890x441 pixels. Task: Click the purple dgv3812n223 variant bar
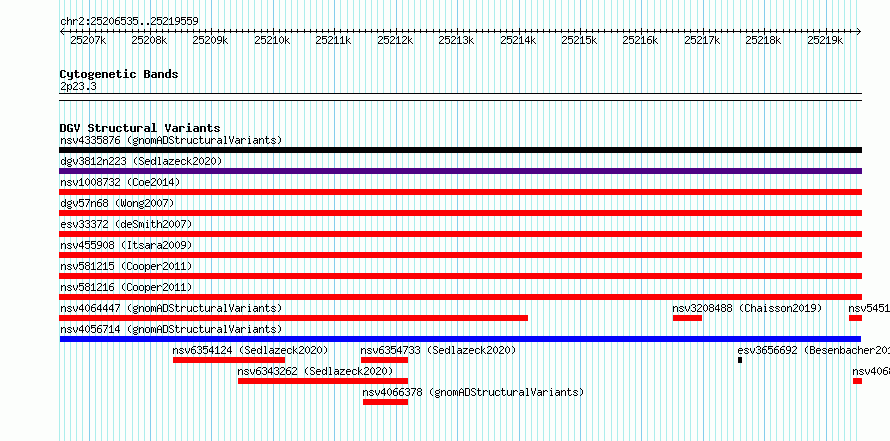pos(460,171)
